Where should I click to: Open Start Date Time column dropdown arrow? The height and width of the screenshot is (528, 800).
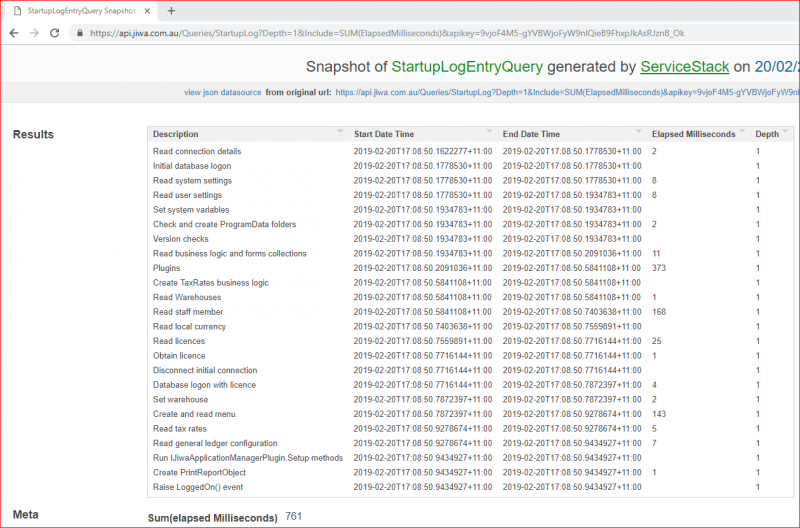[x=490, y=133]
